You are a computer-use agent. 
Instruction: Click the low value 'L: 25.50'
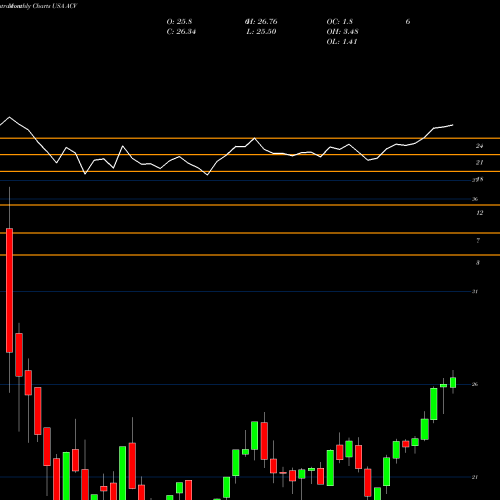click(261, 32)
